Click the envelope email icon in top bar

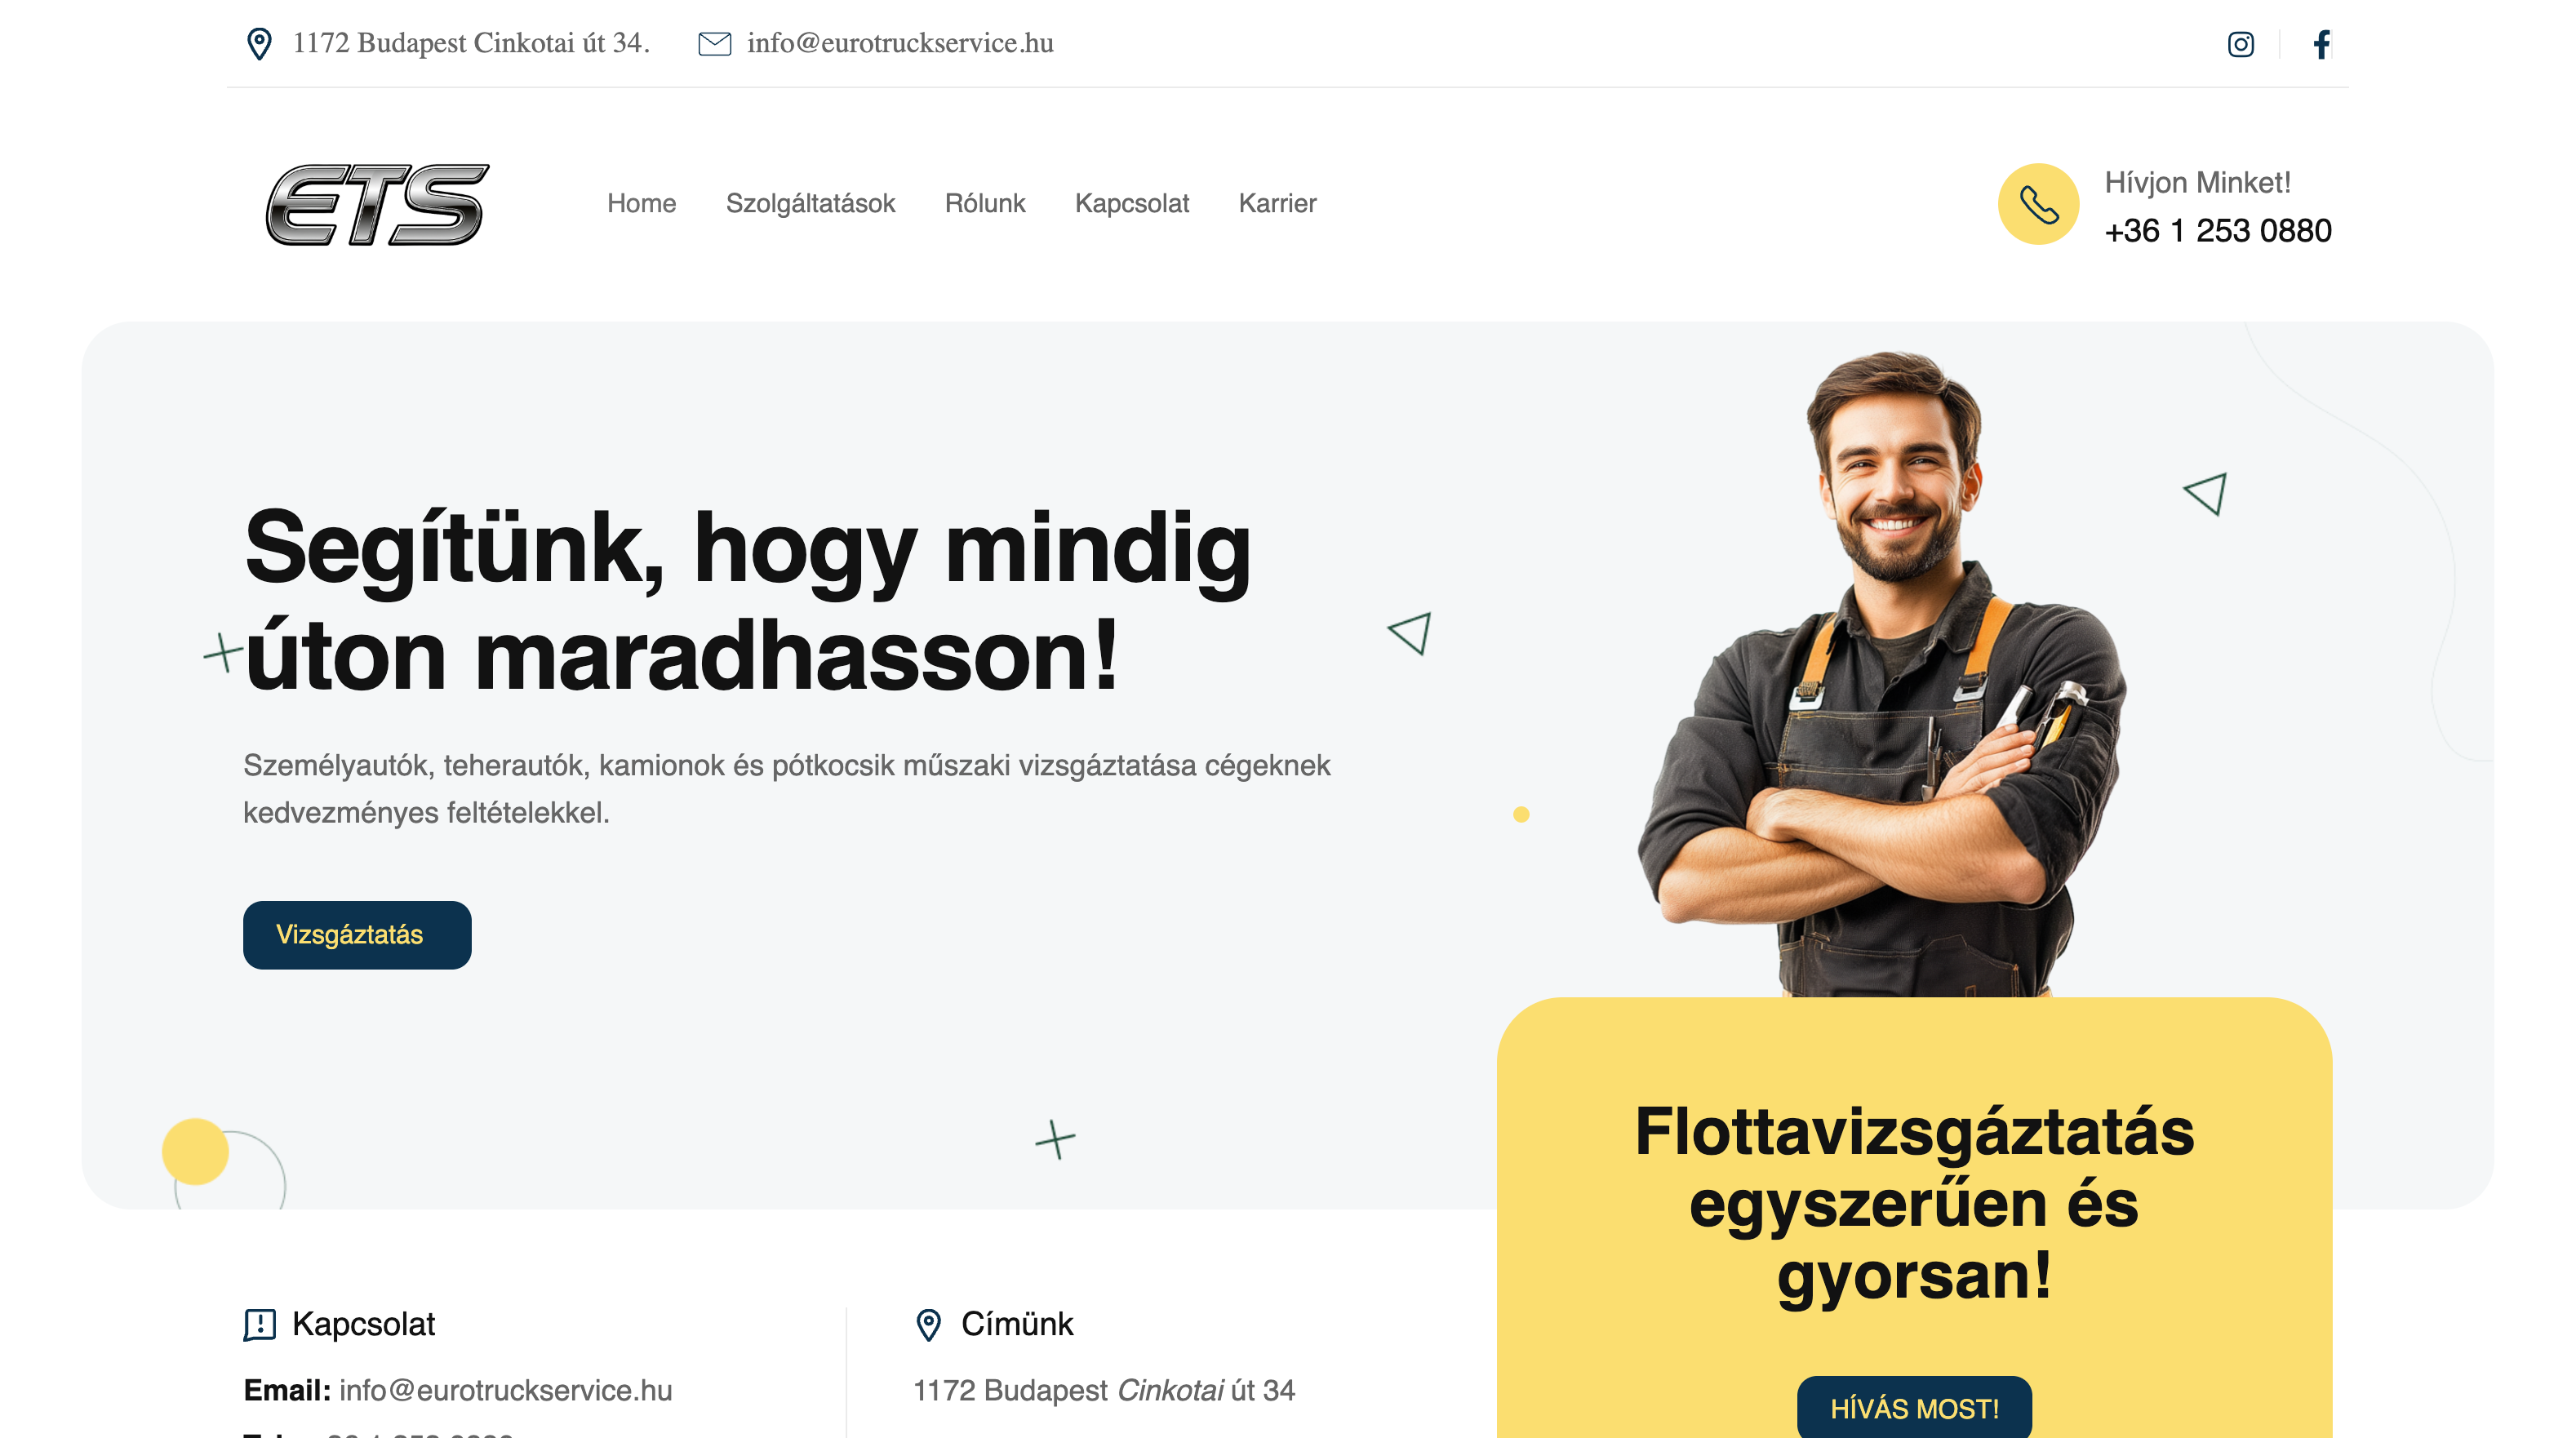click(714, 43)
